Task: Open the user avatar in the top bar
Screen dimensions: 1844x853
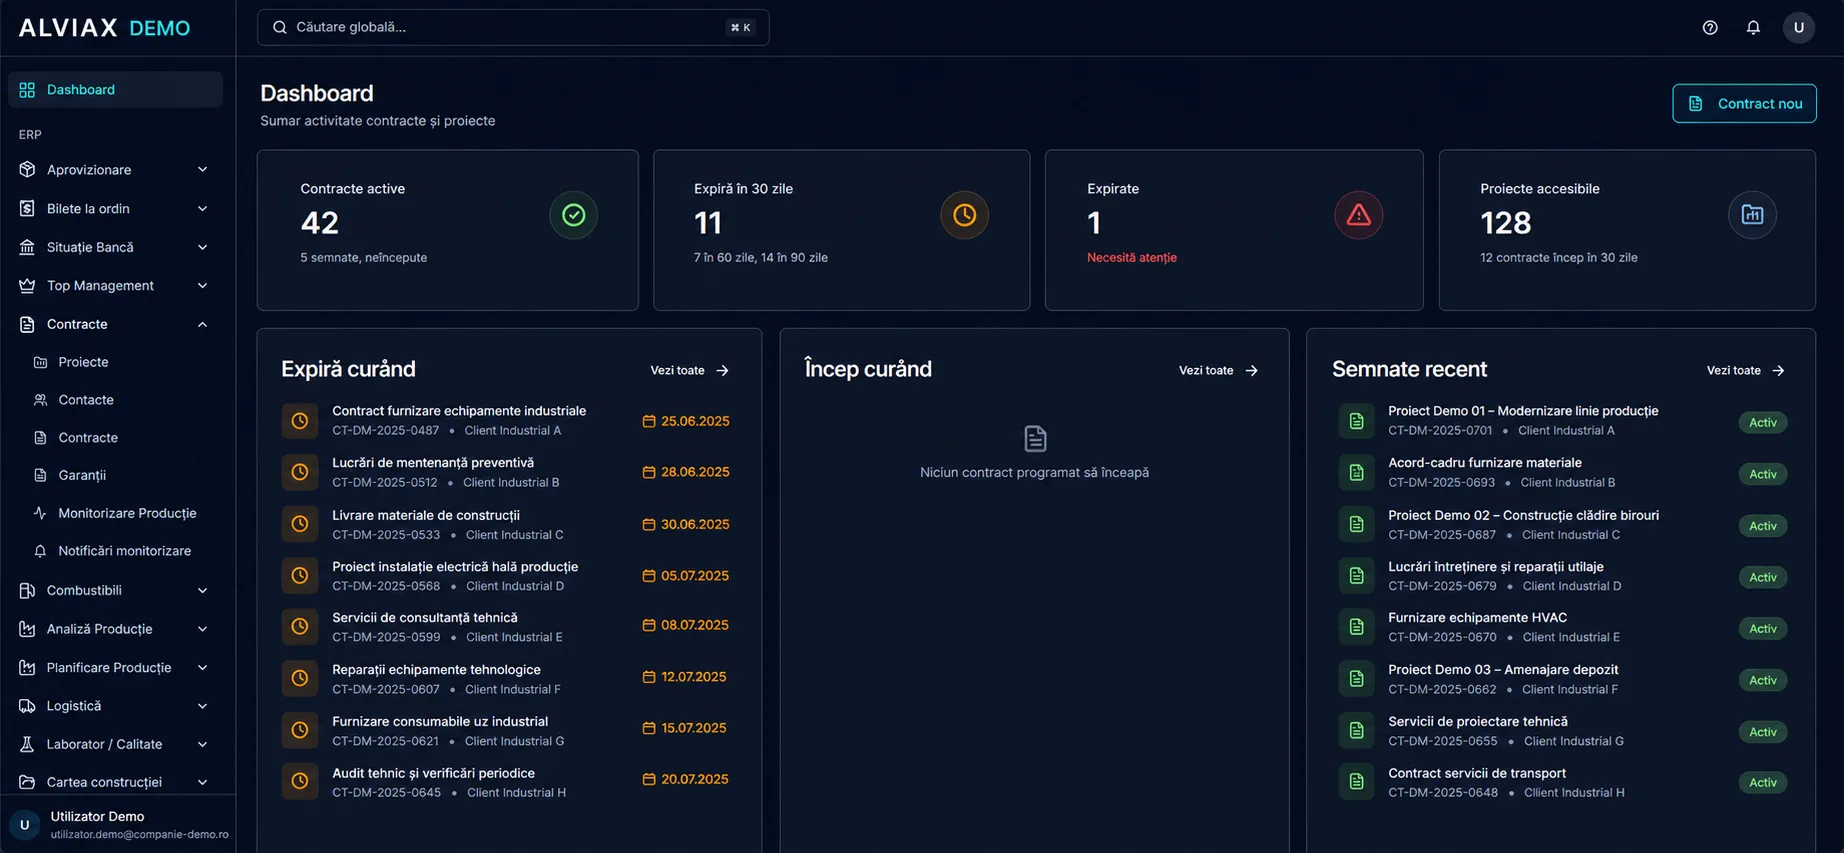Action: [1799, 28]
